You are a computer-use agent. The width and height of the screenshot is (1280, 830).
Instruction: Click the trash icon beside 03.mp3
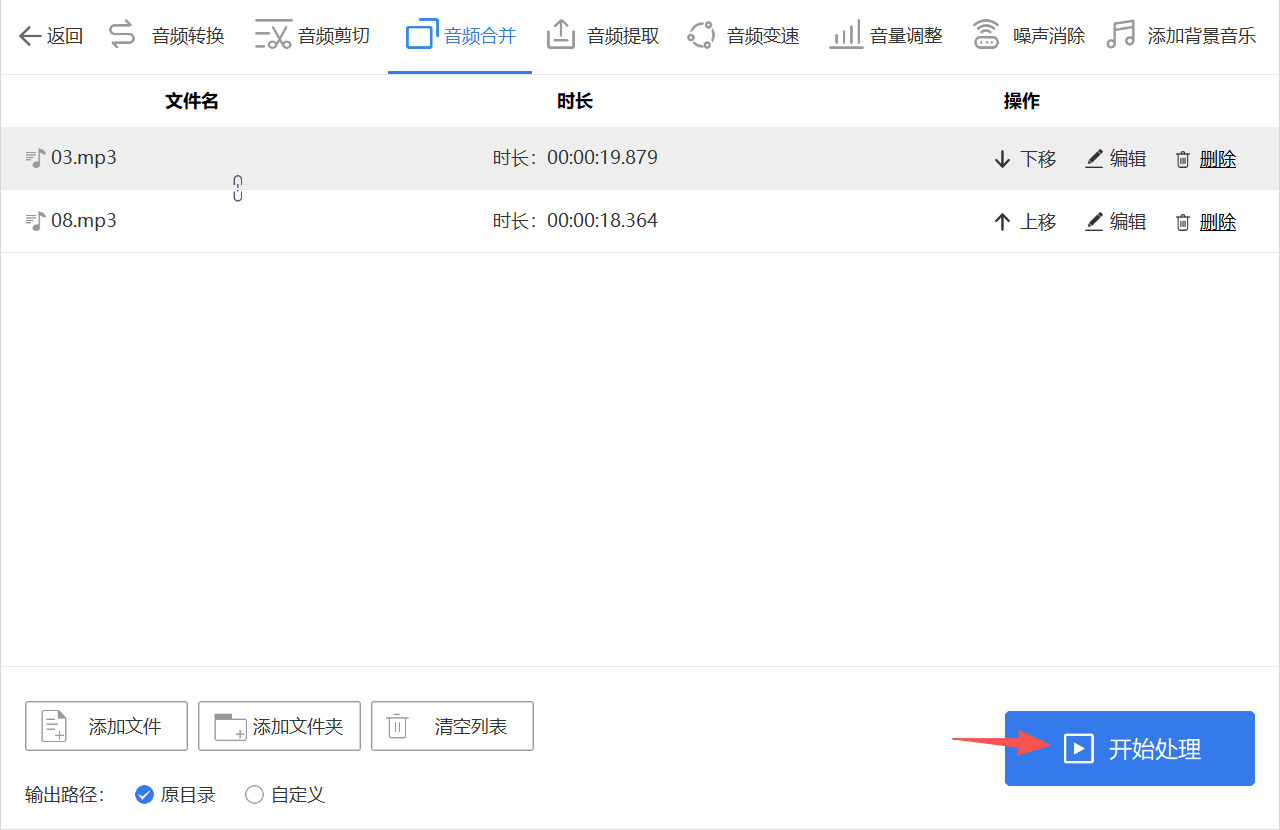coord(1181,157)
